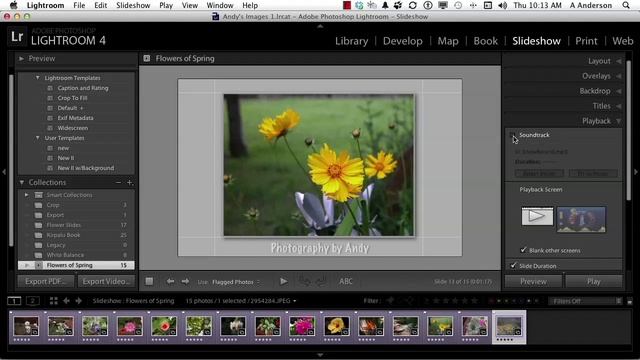This screenshot has width=640, height=360.
Task: Rotate adornment clockwise icon
Action: point(320,281)
